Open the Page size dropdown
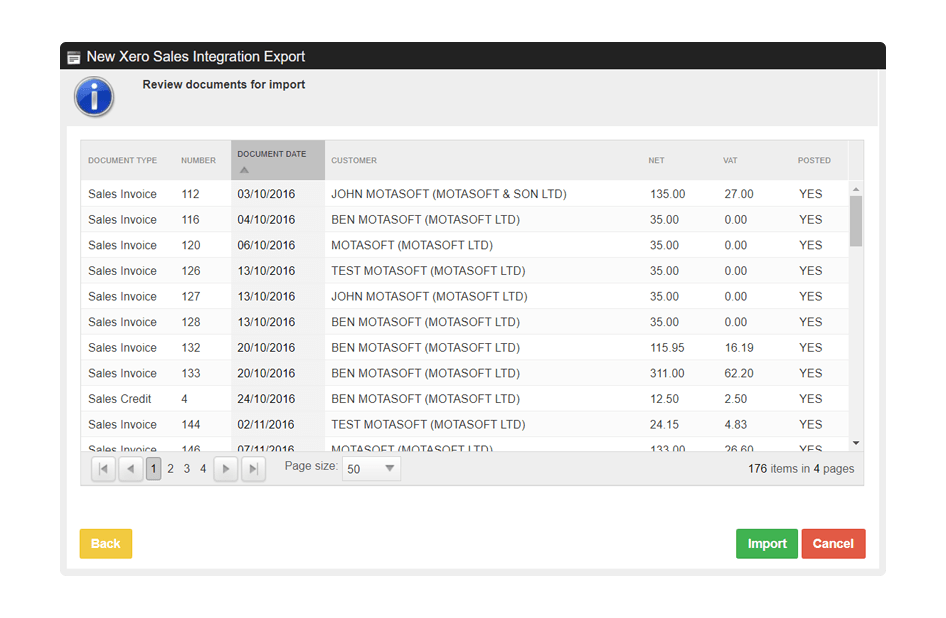The height and width of the screenshot is (618, 946). pyautogui.click(x=371, y=469)
